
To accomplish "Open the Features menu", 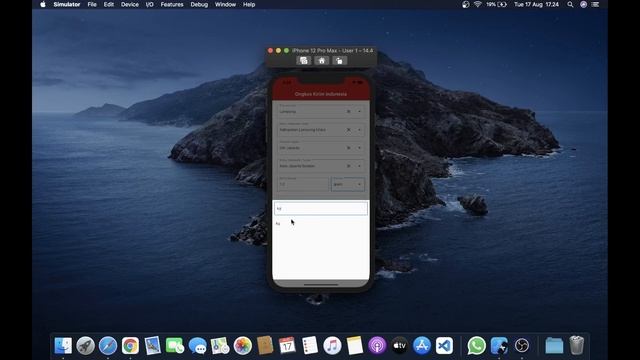I will [172, 4].
